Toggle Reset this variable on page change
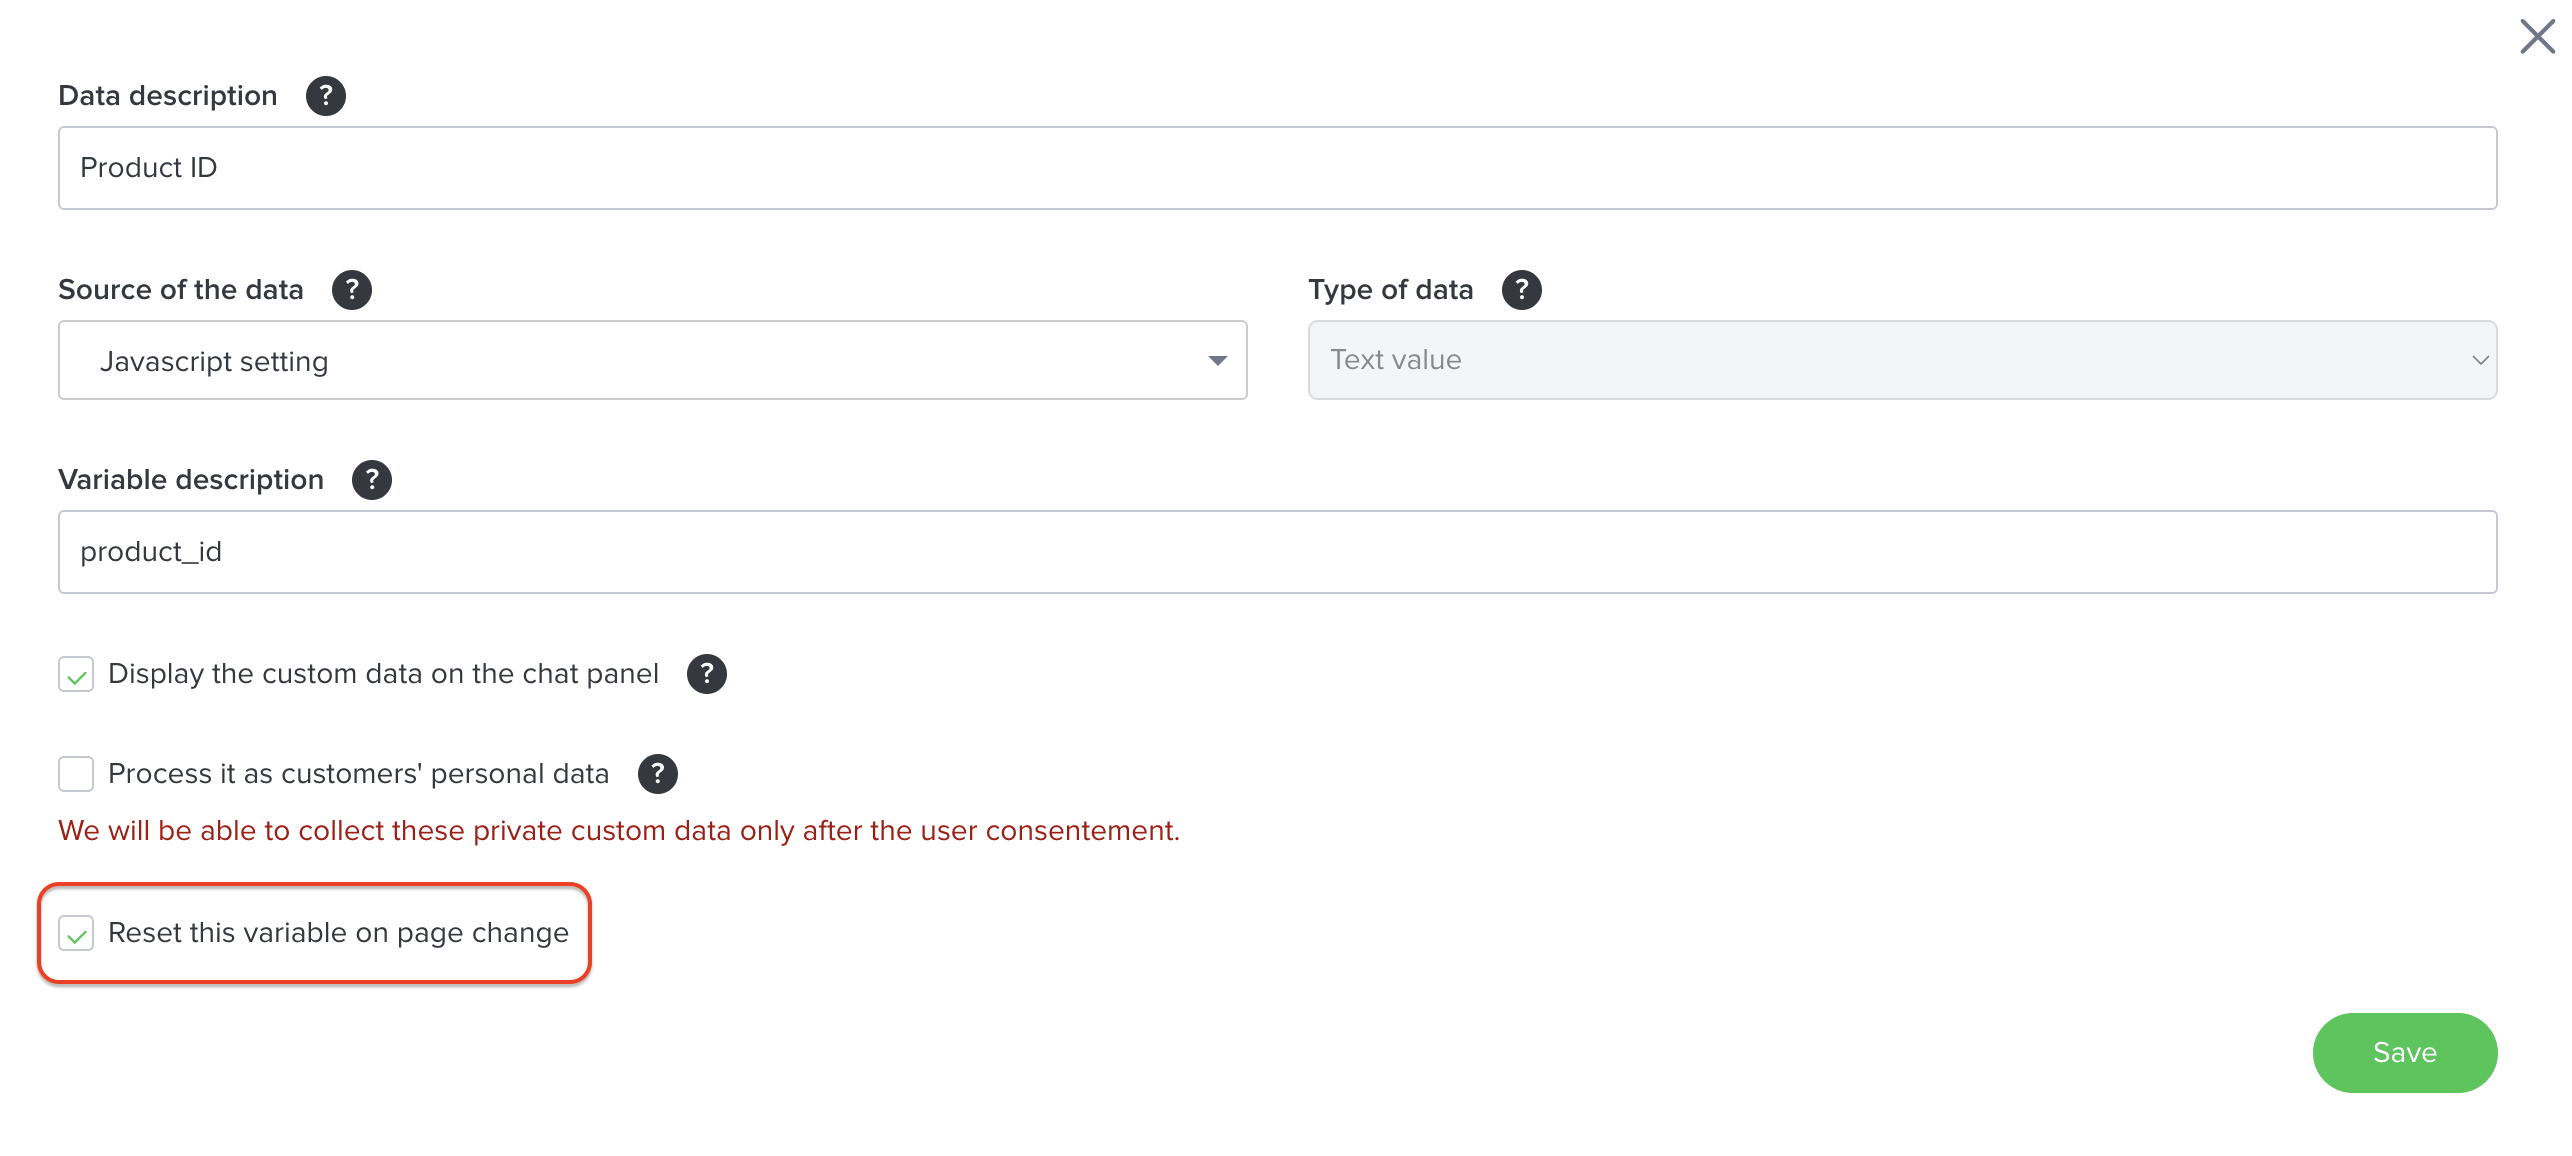This screenshot has height=1156, width=2572. coord(76,933)
